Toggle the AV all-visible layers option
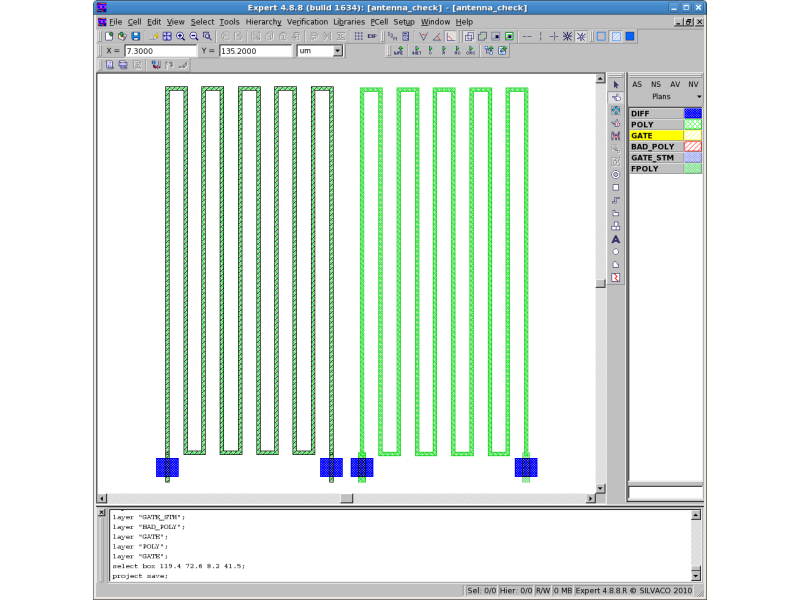Image resolution: width=800 pixels, height=600 pixels. (674, 84)
